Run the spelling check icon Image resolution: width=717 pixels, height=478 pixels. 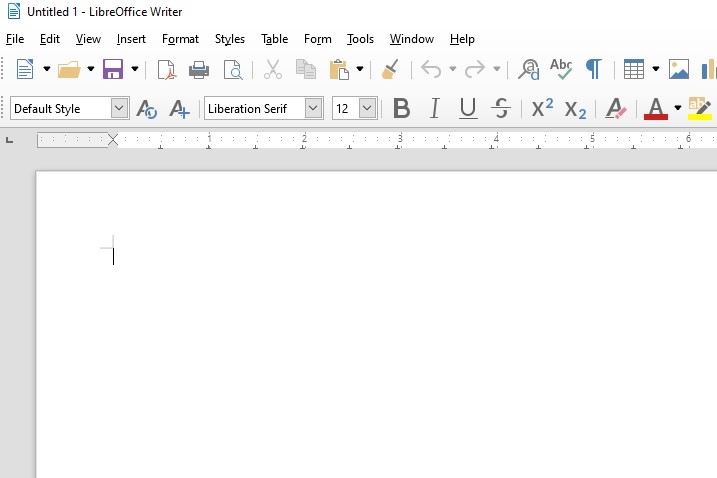561,69
